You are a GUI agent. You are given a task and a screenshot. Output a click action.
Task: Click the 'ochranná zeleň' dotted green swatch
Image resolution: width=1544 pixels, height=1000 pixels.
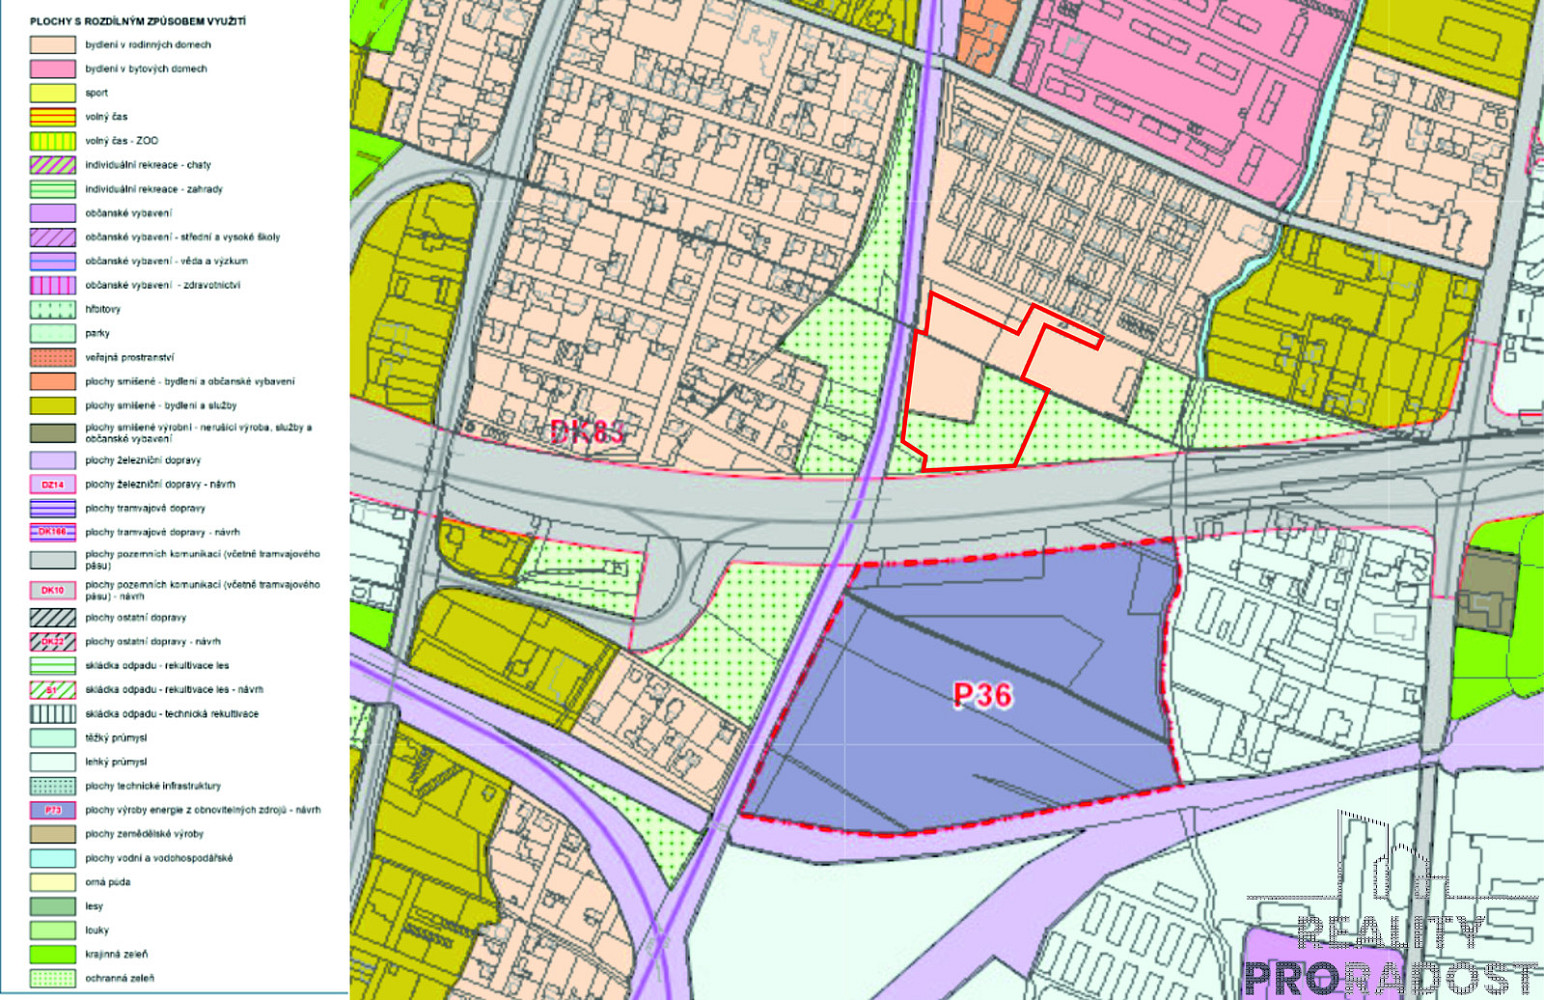[52, 978]
